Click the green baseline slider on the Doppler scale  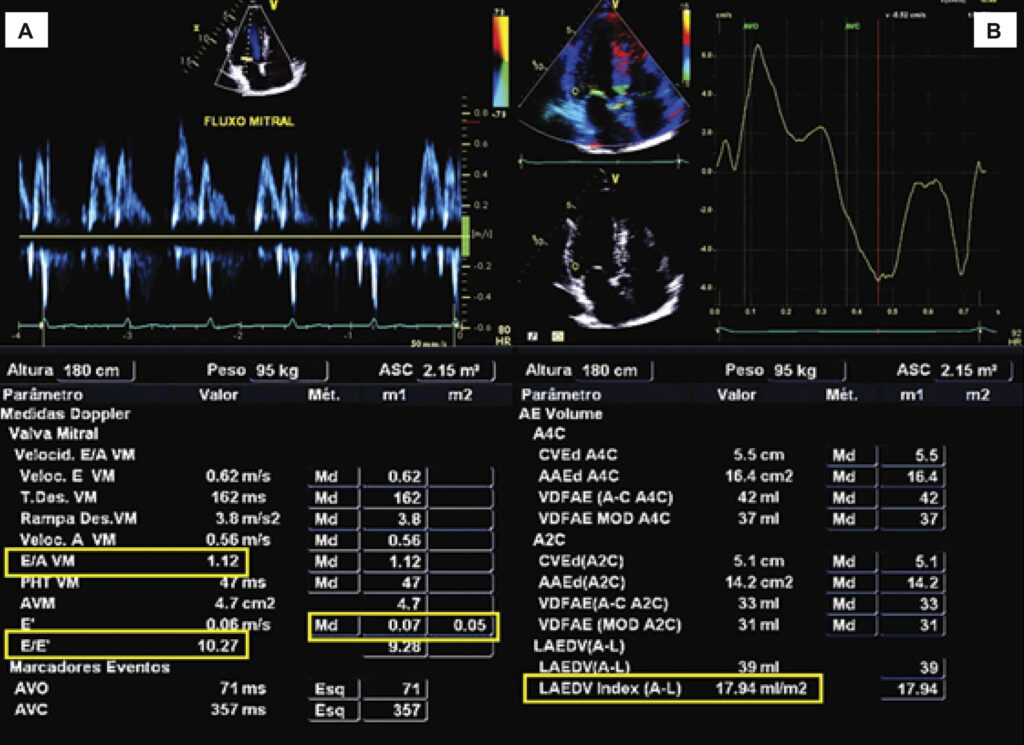(466, 235)
